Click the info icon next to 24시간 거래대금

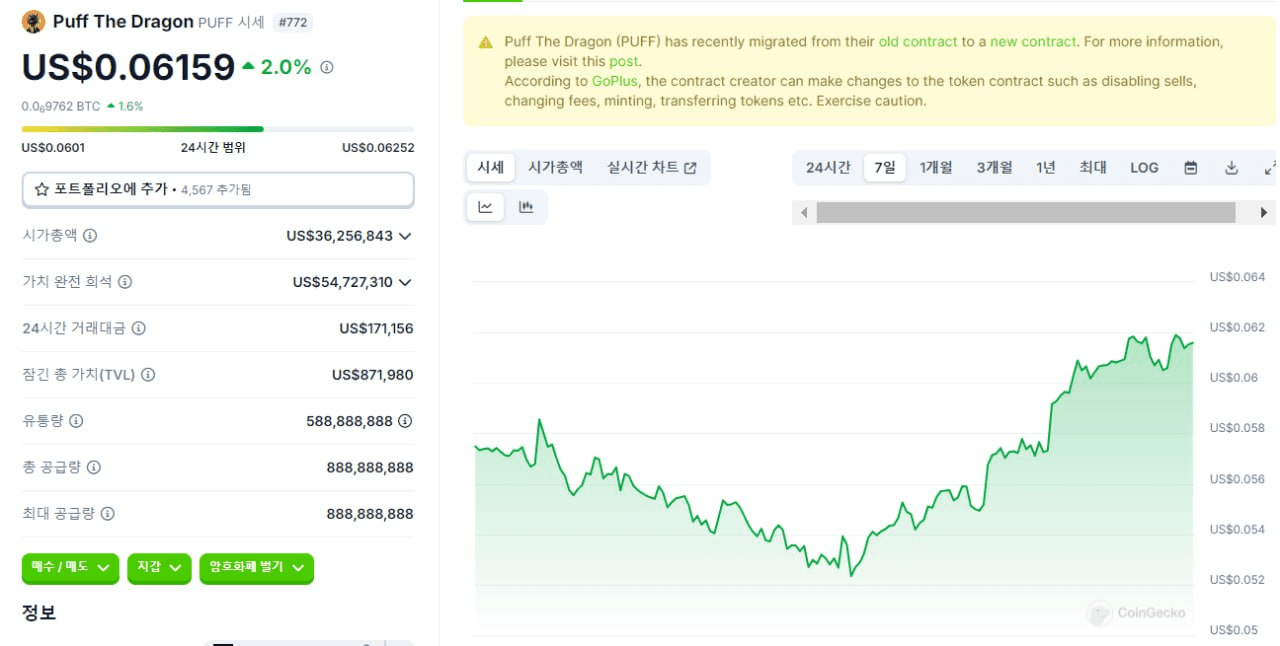coord(139,328)
